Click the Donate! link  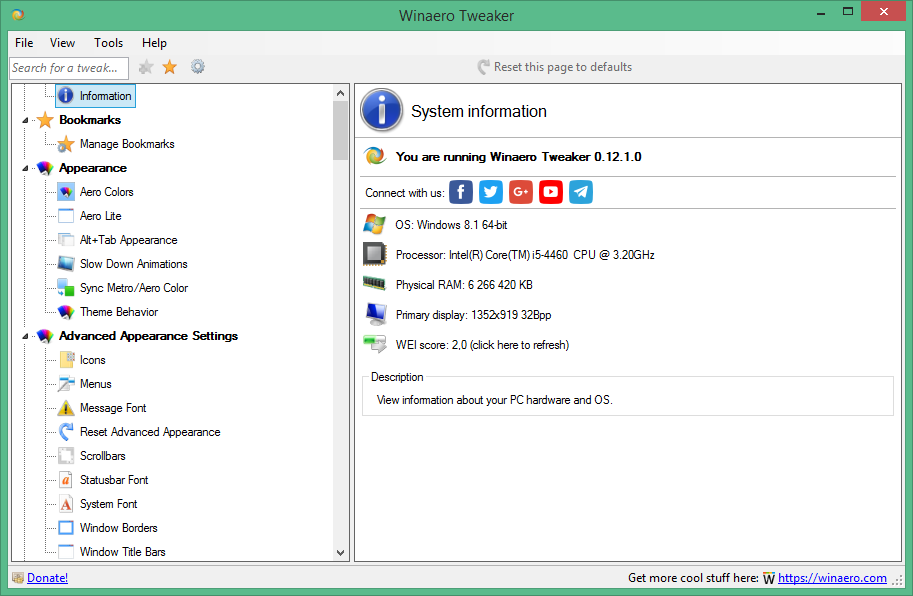click(47, 578)
